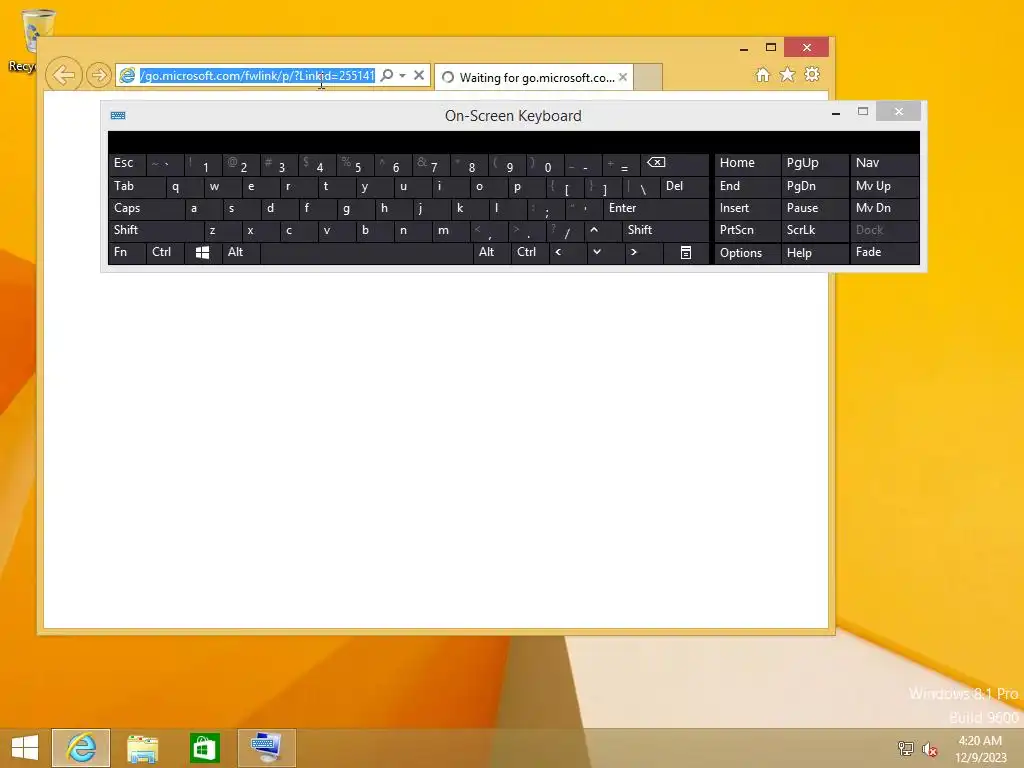Image resolution: width=1024 pixels, height=768 pixels.
Task: Maximize the Internet Explorer window
Action: pyautogui.click(x=771, y=47)
